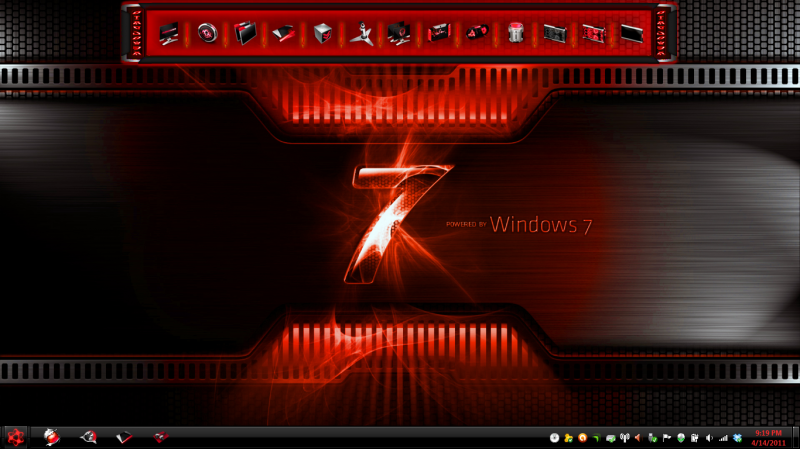Open the red signature folder in the dock
The image size is (800, 449).
pyautogui.click(x=439, y=33)
